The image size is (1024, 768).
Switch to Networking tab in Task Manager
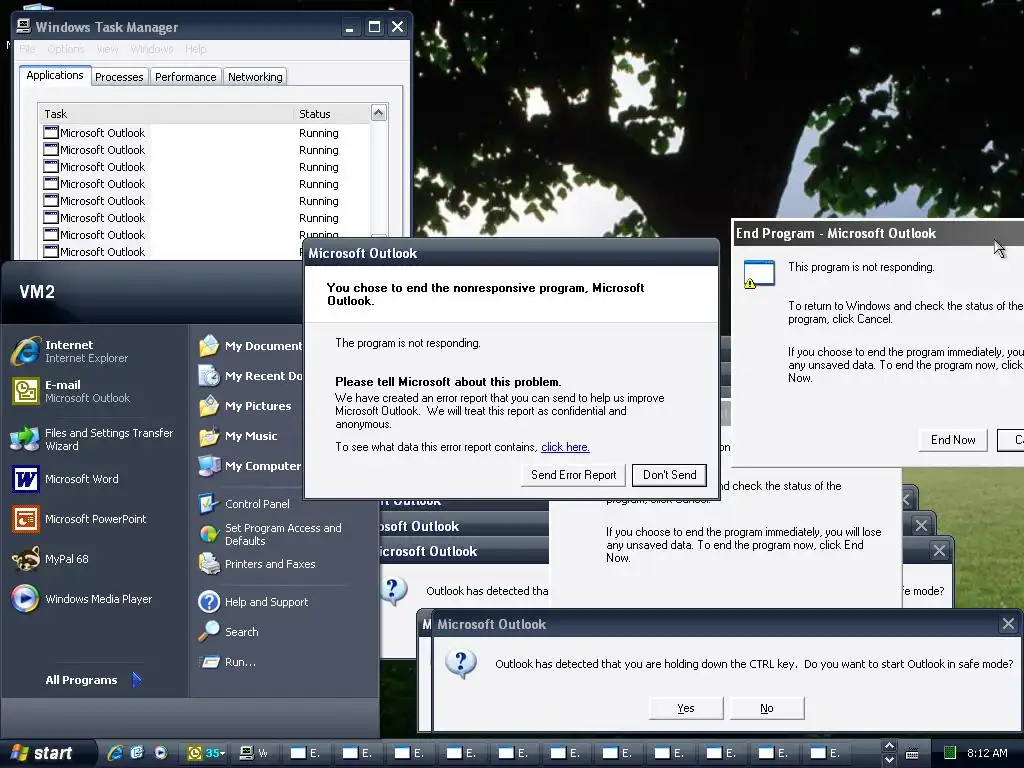tap(255, 77)
